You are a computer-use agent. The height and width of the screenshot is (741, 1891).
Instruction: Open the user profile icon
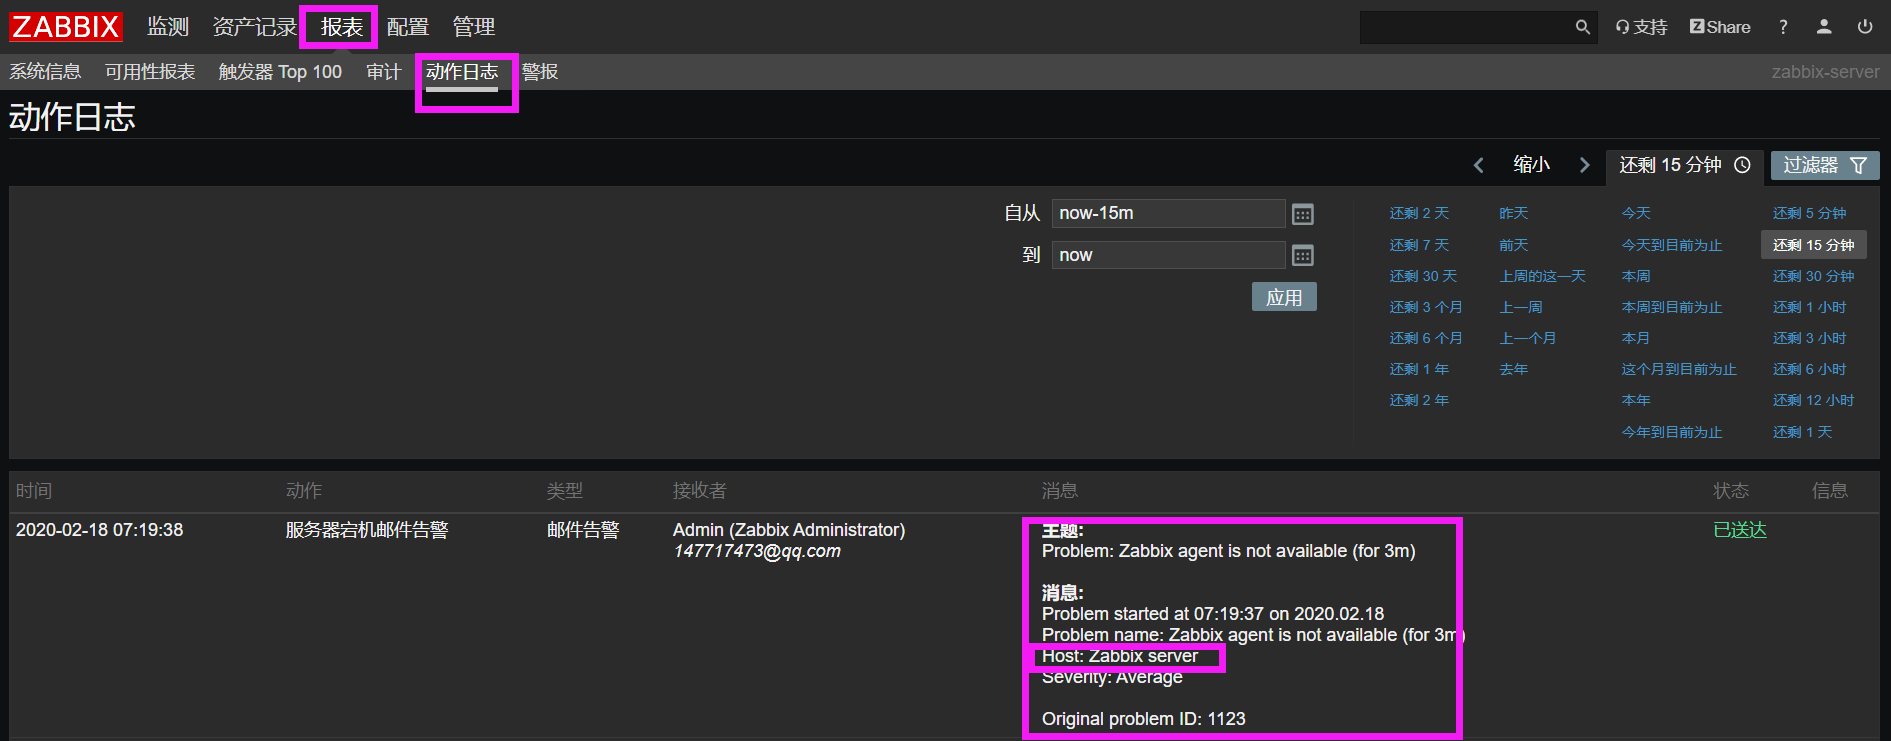[1824, 27]
